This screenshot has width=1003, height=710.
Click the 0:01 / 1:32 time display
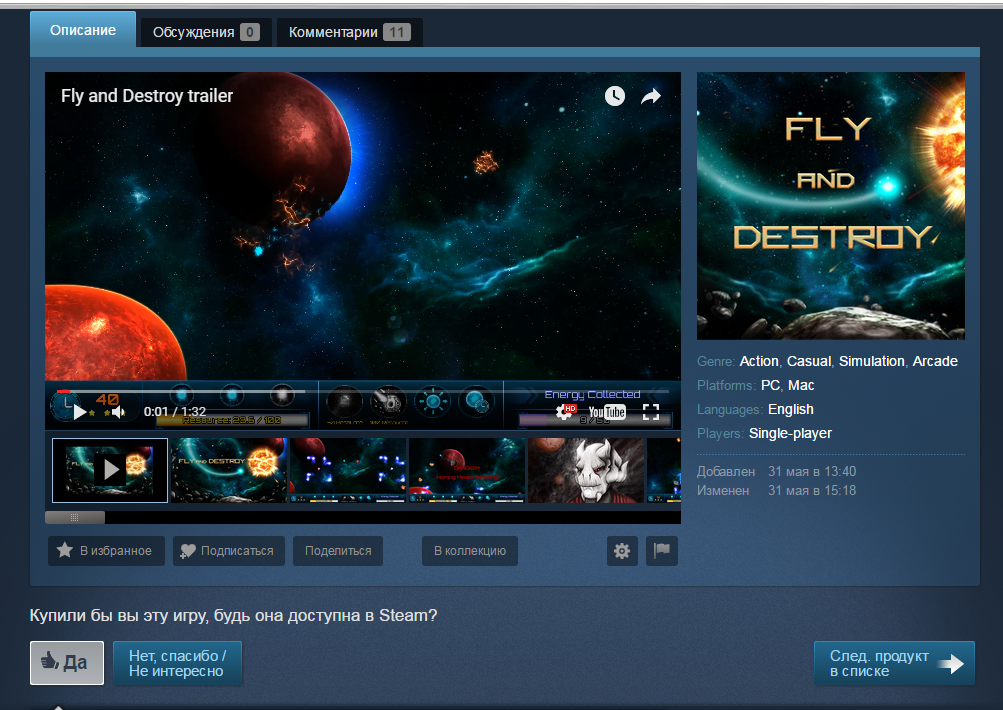point(175,412)
